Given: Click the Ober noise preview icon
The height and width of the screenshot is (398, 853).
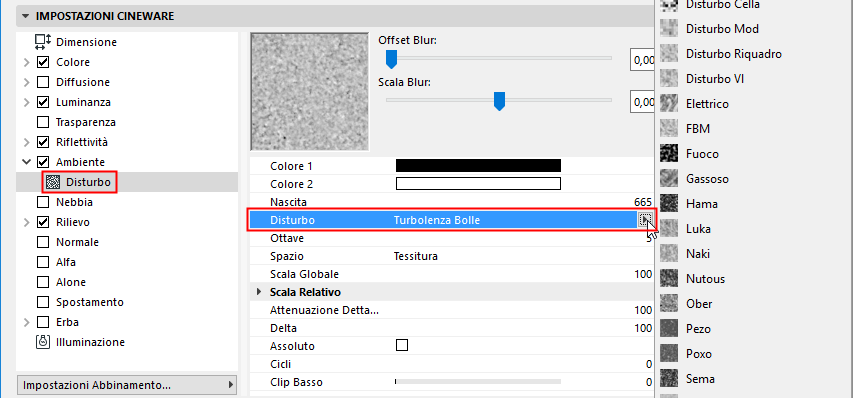Looking at the screenshot, I should click(x=669, y=303).
